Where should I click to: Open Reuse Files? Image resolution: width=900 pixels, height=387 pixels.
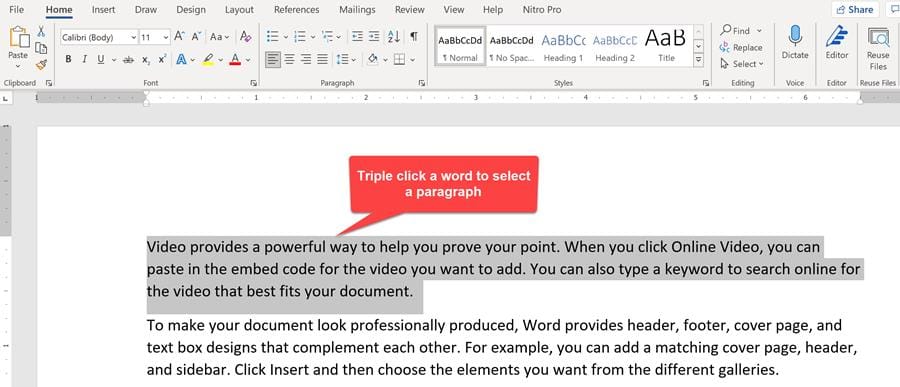point(878,48)
